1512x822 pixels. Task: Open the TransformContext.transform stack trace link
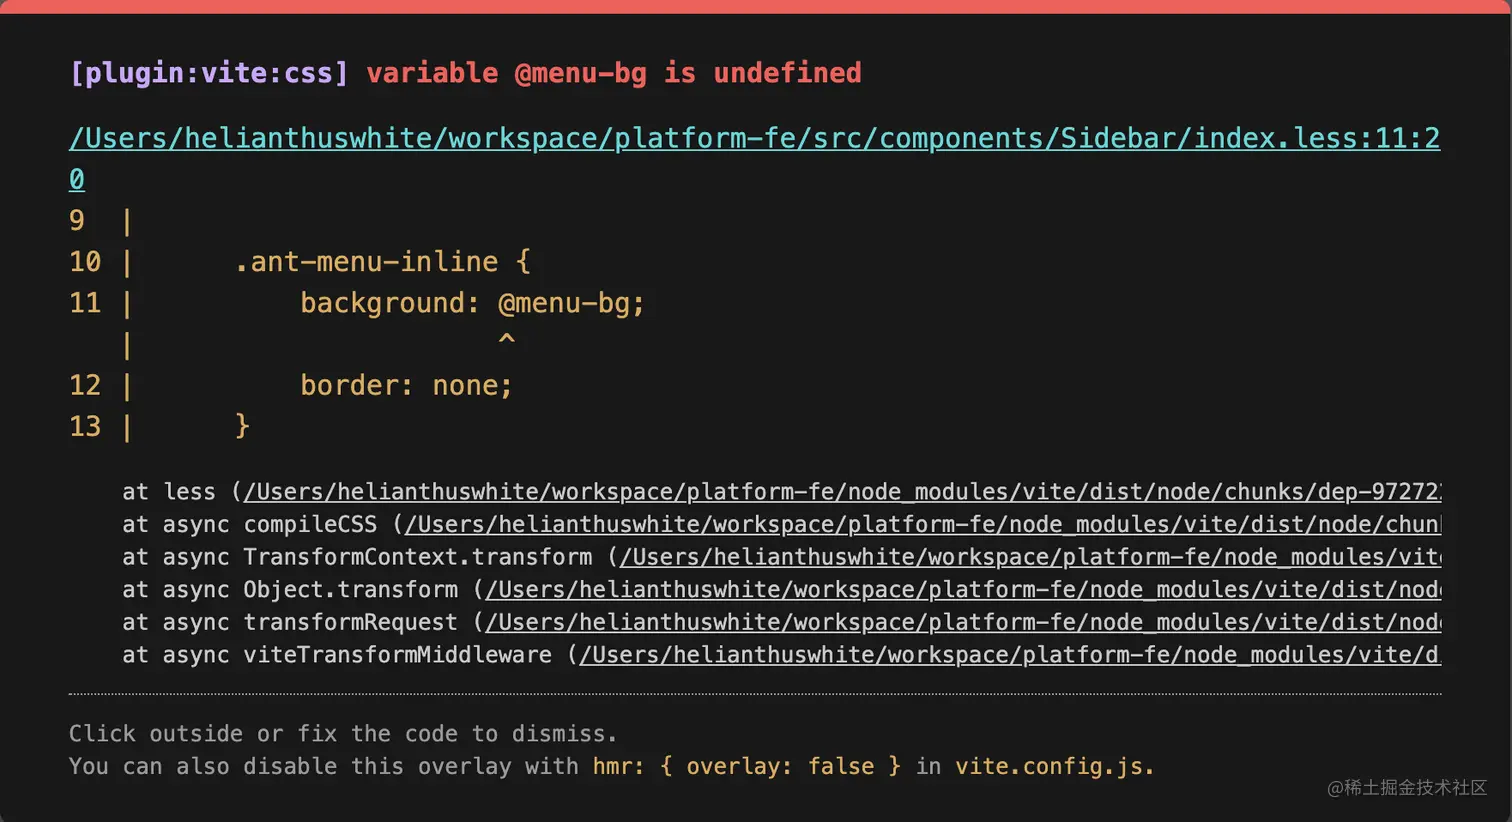[1030, 557]
